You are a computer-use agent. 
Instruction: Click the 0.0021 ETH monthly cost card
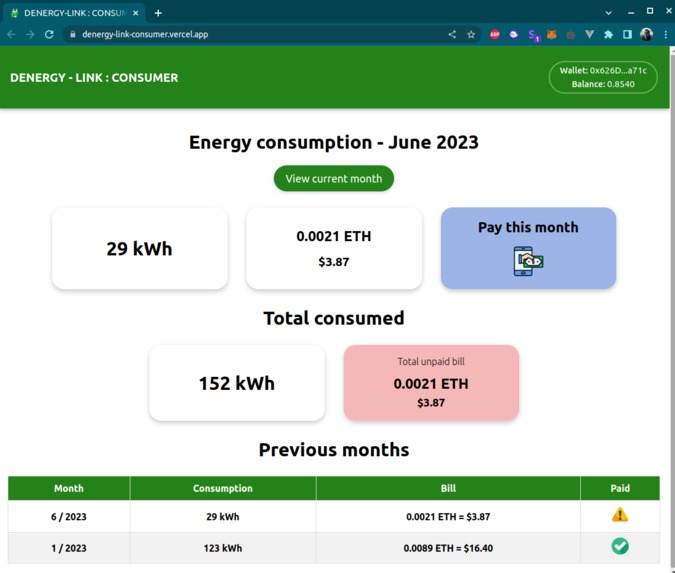(334, 248)
